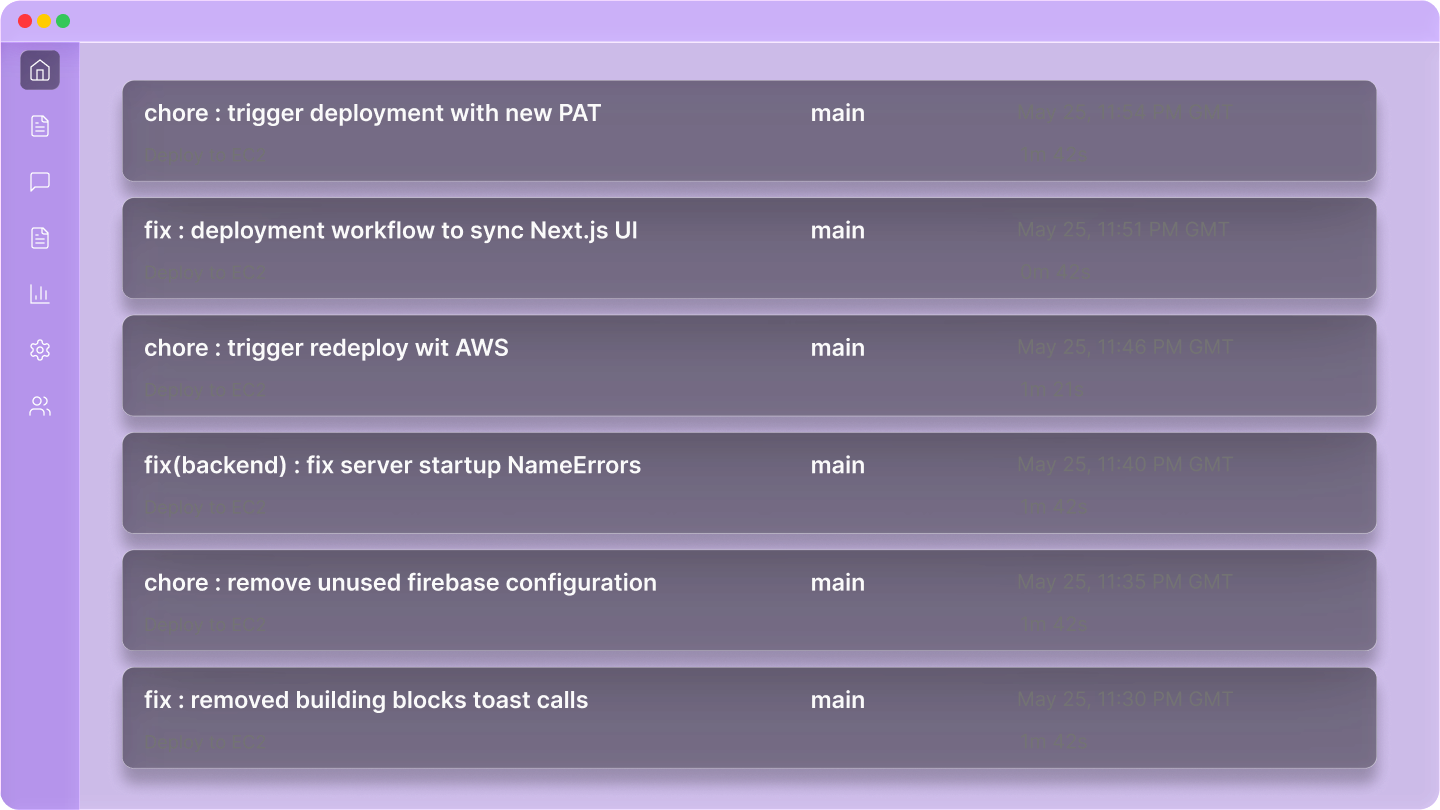Open the chat bubble icon in the sidebar
This screenshot has height=810, width=1440.
tap(40, 182)
